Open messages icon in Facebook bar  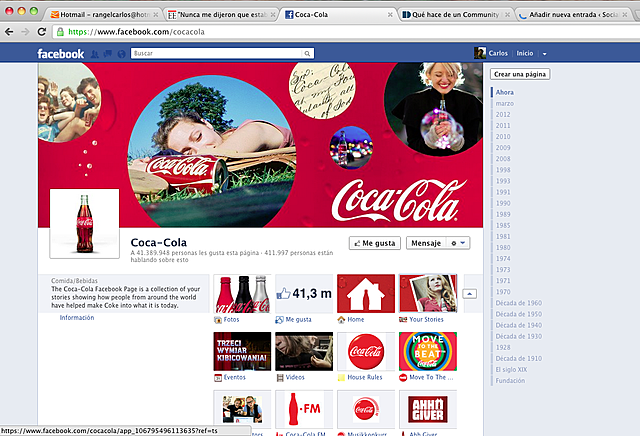point(108,54)
